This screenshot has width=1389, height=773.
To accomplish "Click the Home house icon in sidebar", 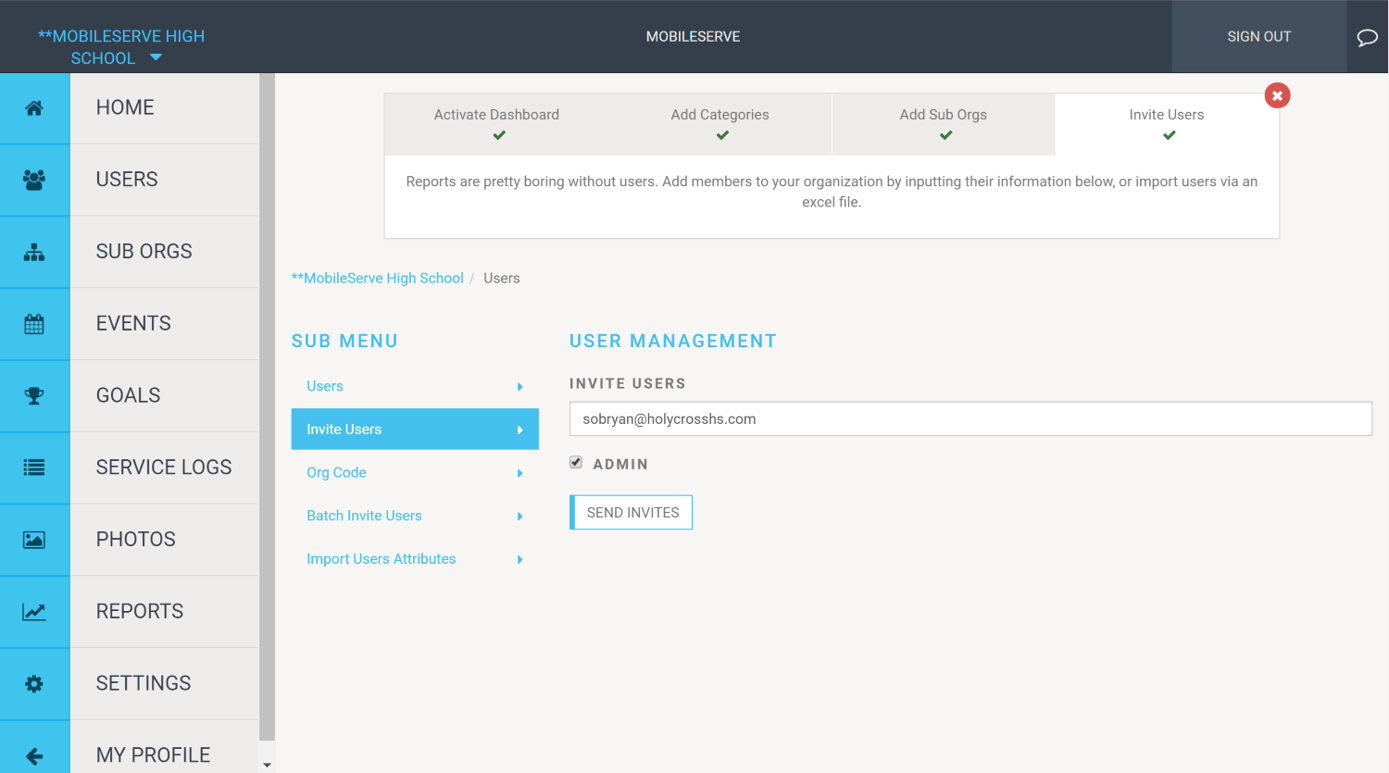I will (x=34, y=108).
